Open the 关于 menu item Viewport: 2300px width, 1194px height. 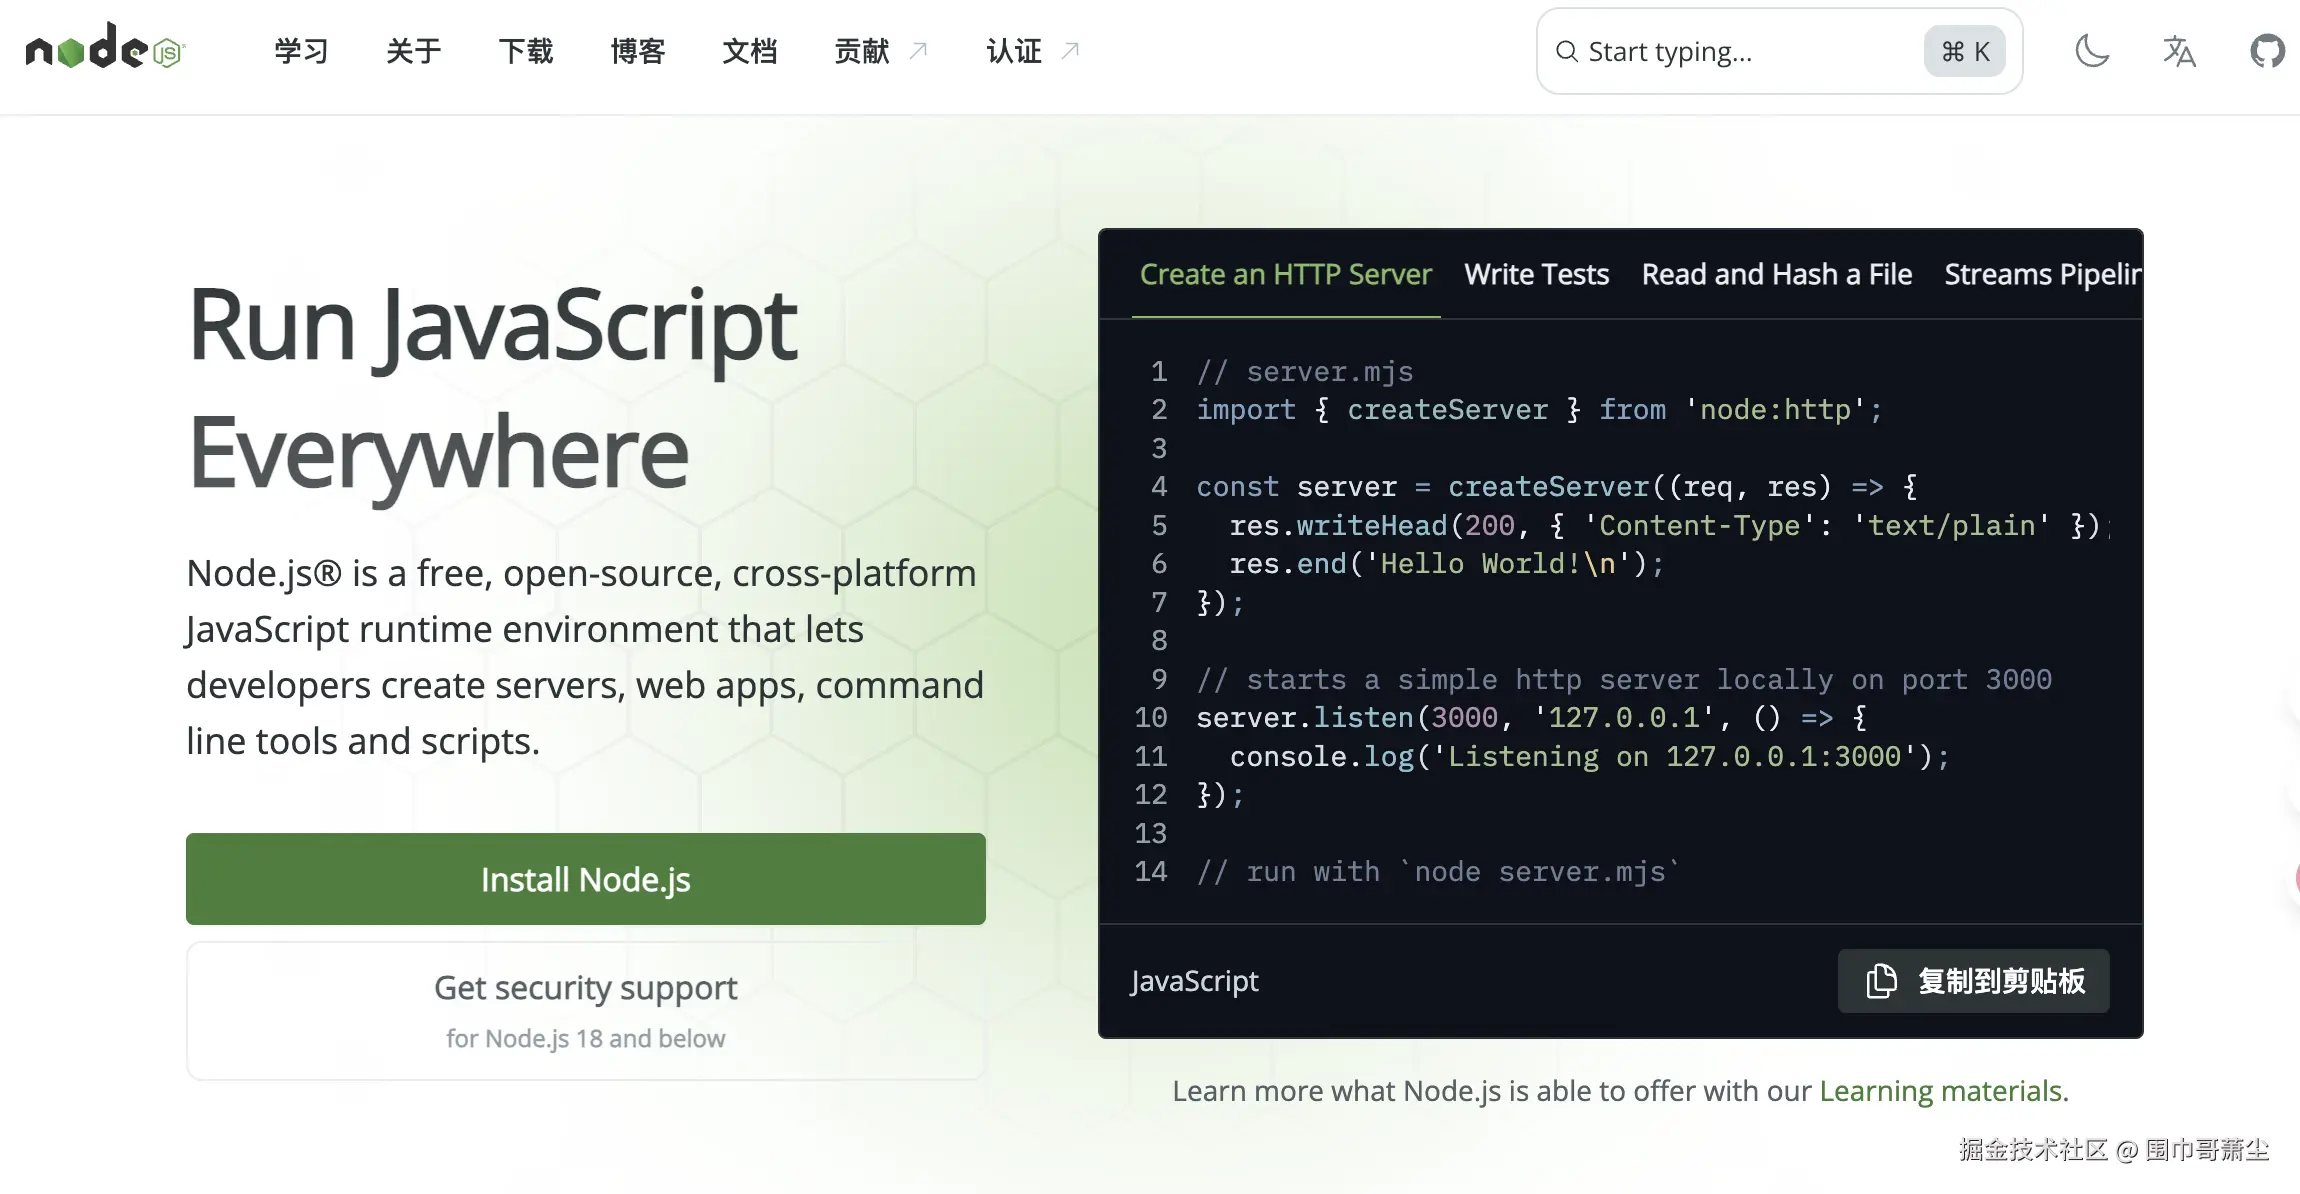[x=413, y=51]
